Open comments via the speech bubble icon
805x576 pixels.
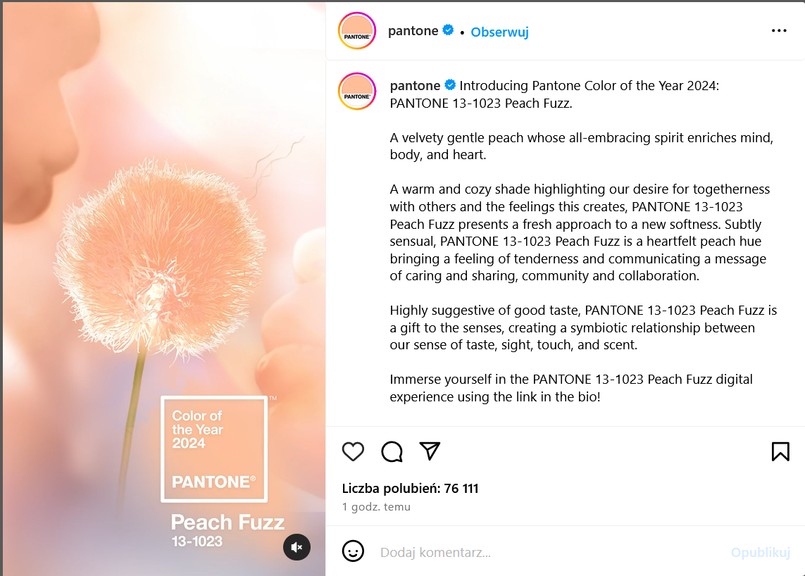pos(390,452)
